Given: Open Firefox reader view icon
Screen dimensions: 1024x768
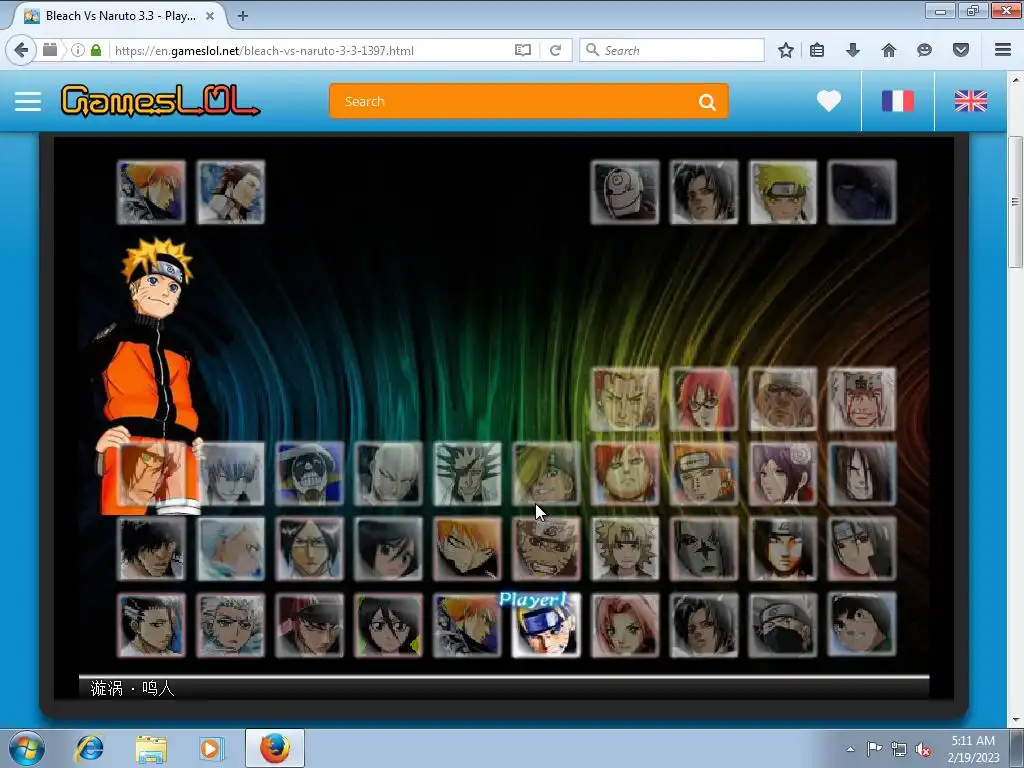Looking at the screenshot, I should (522, 50).
